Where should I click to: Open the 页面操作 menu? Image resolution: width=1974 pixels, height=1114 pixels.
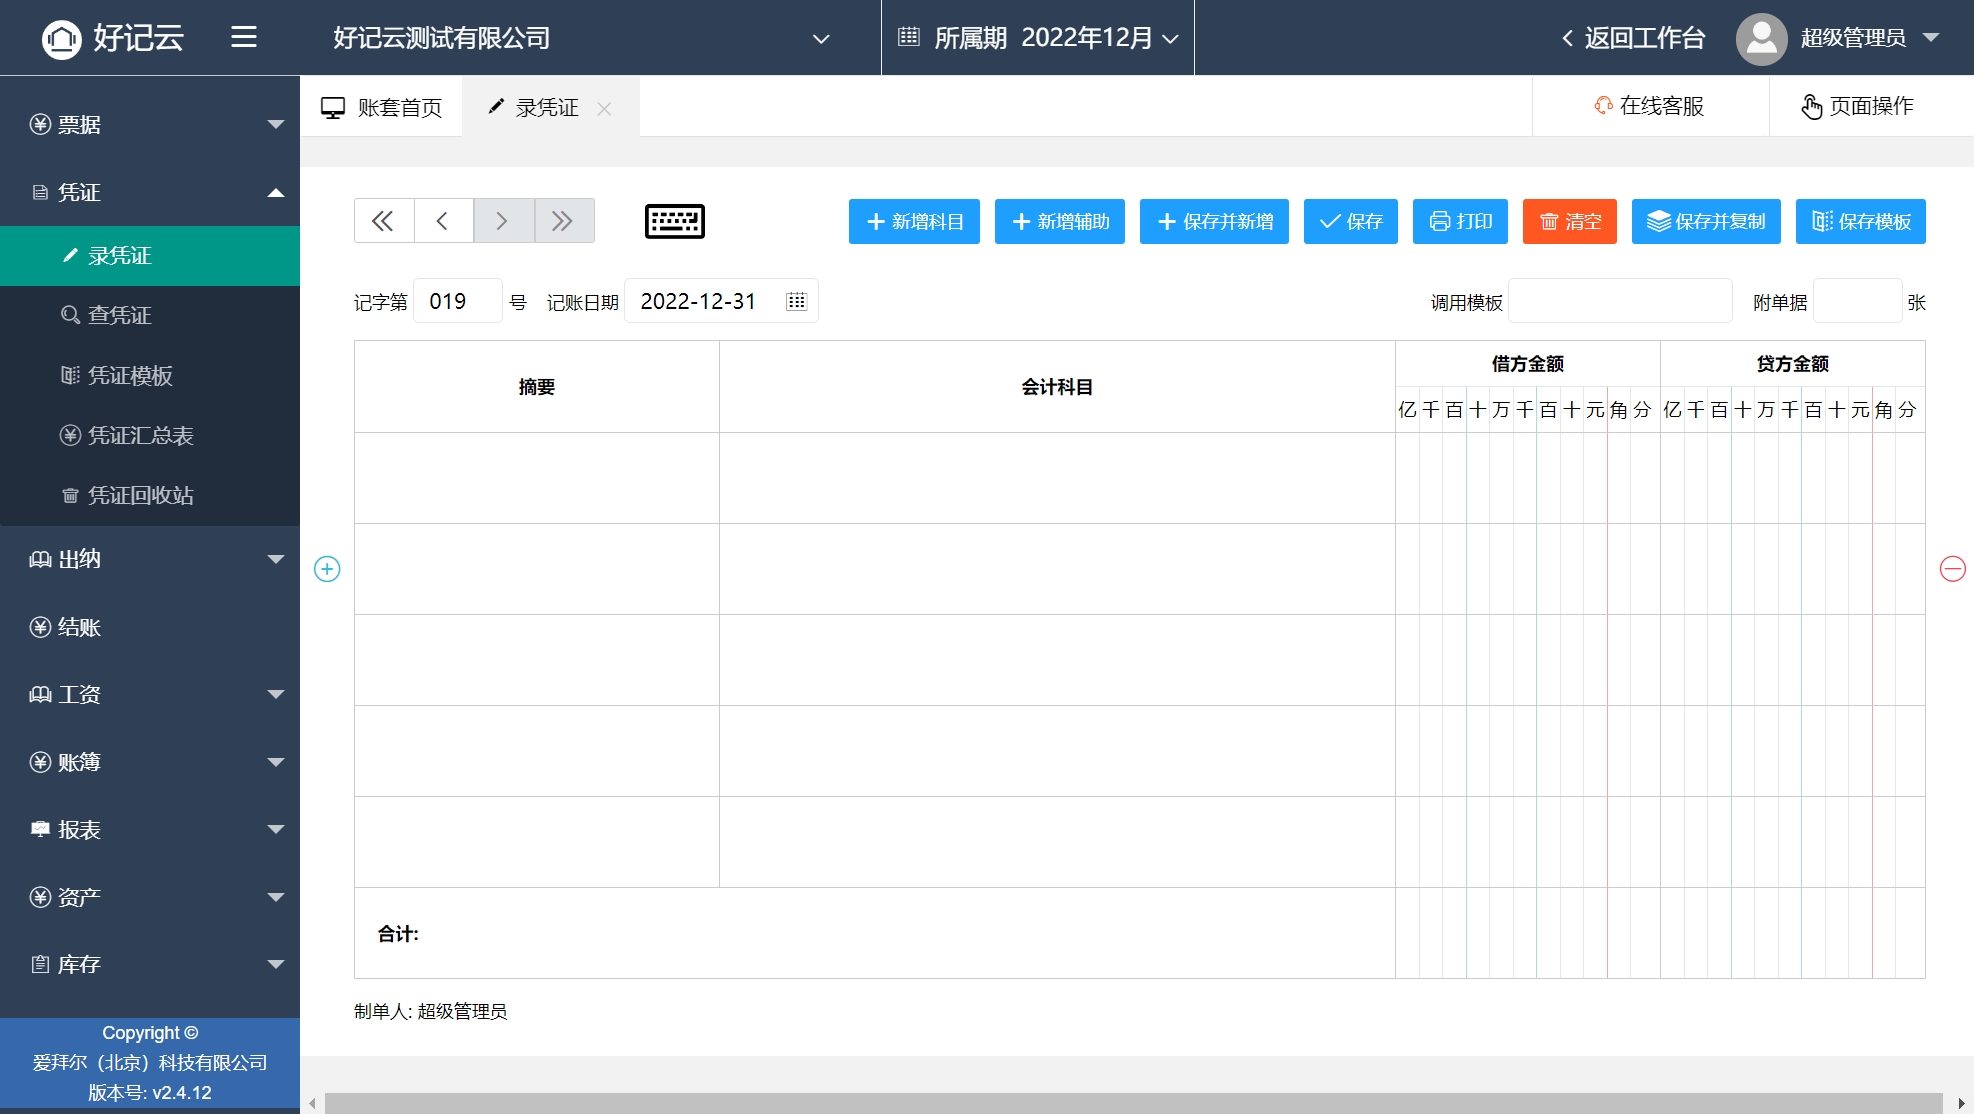[x=1857, y=106]
